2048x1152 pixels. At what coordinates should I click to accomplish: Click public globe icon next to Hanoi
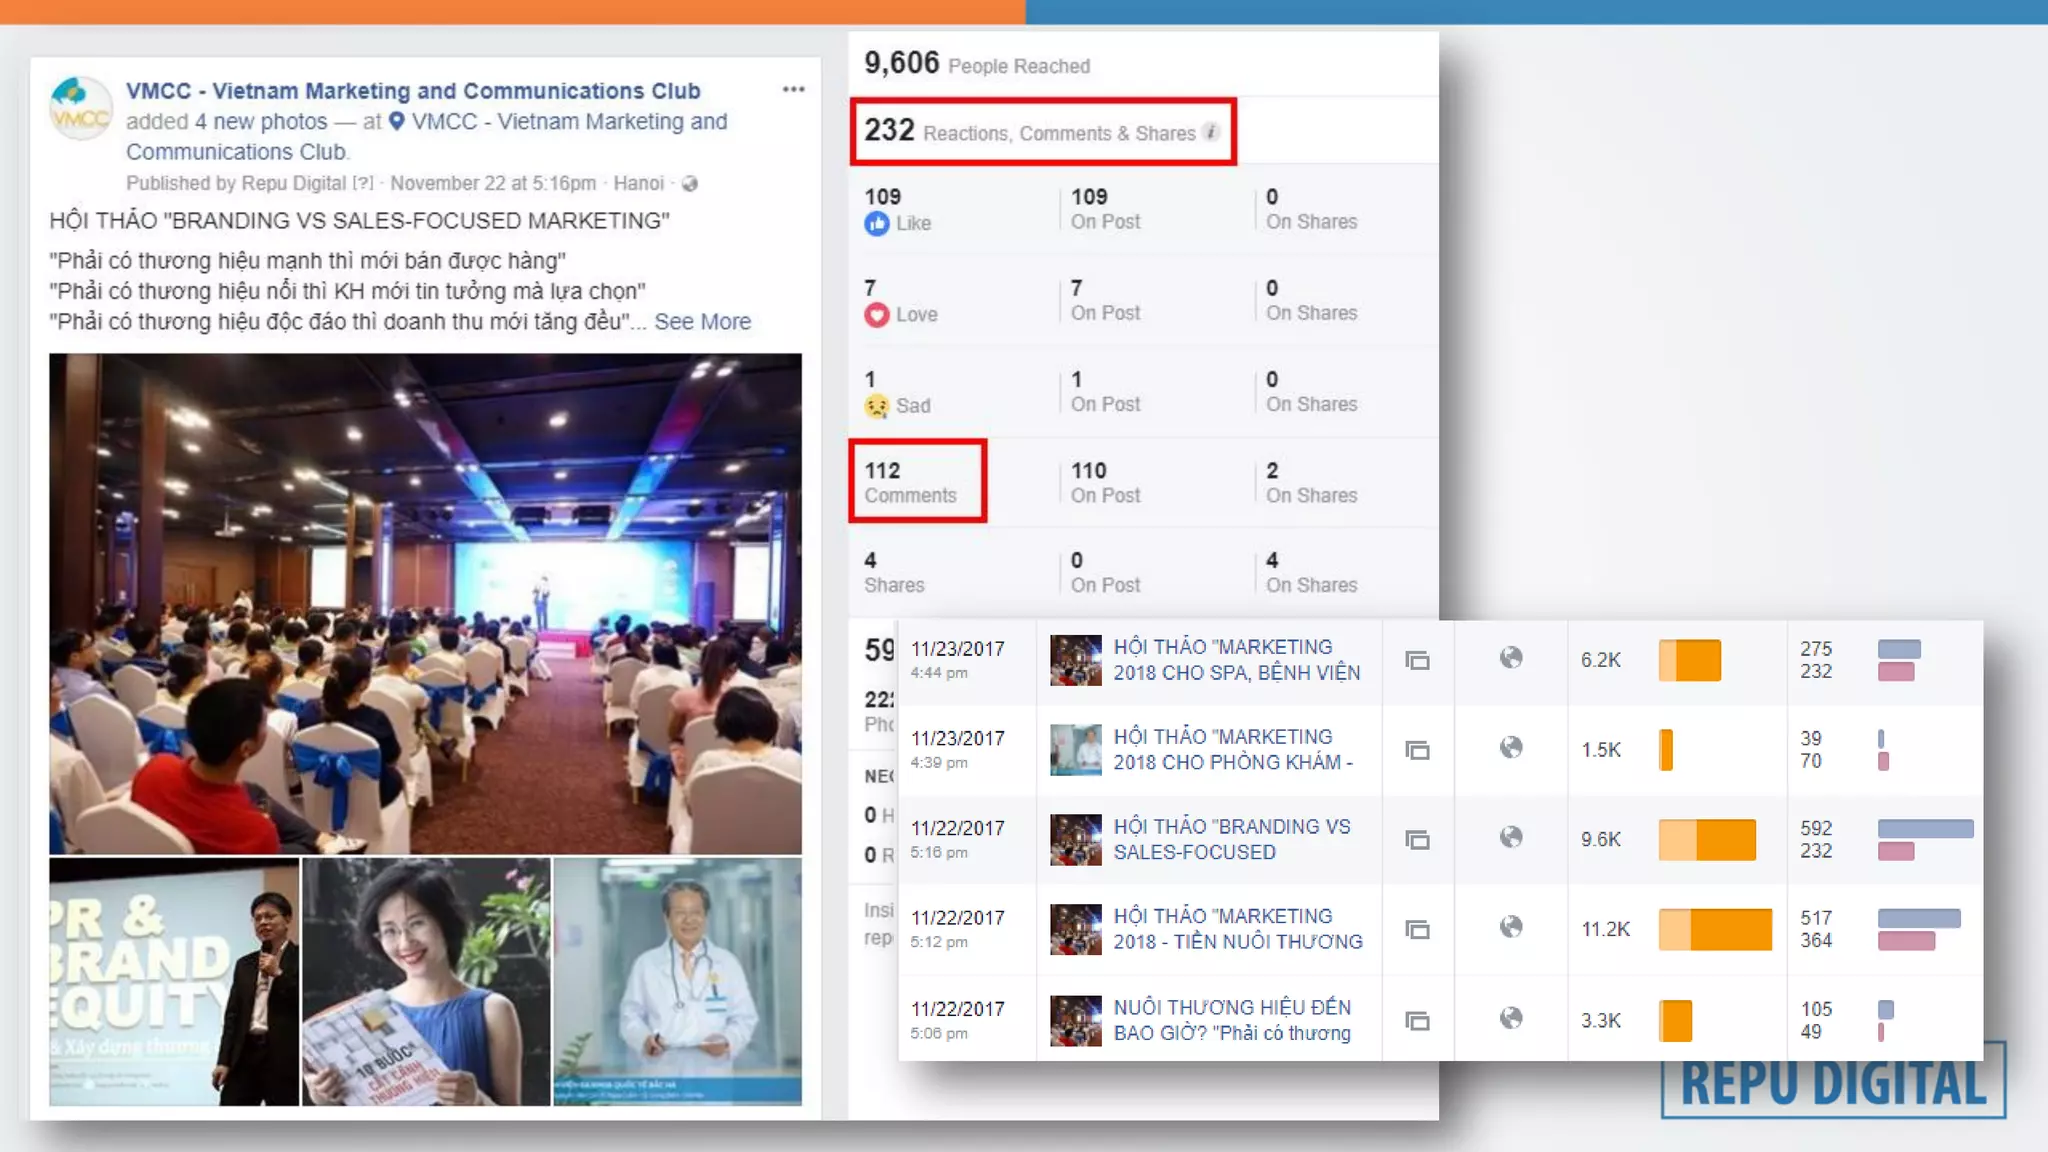click(x=690, y=184)
